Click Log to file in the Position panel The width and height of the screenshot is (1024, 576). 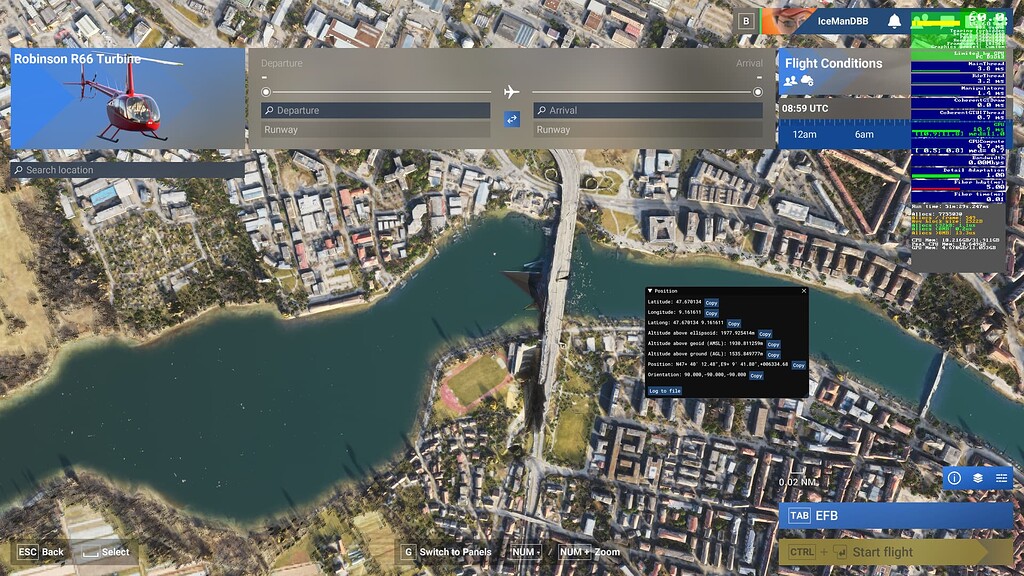point(665,391)
